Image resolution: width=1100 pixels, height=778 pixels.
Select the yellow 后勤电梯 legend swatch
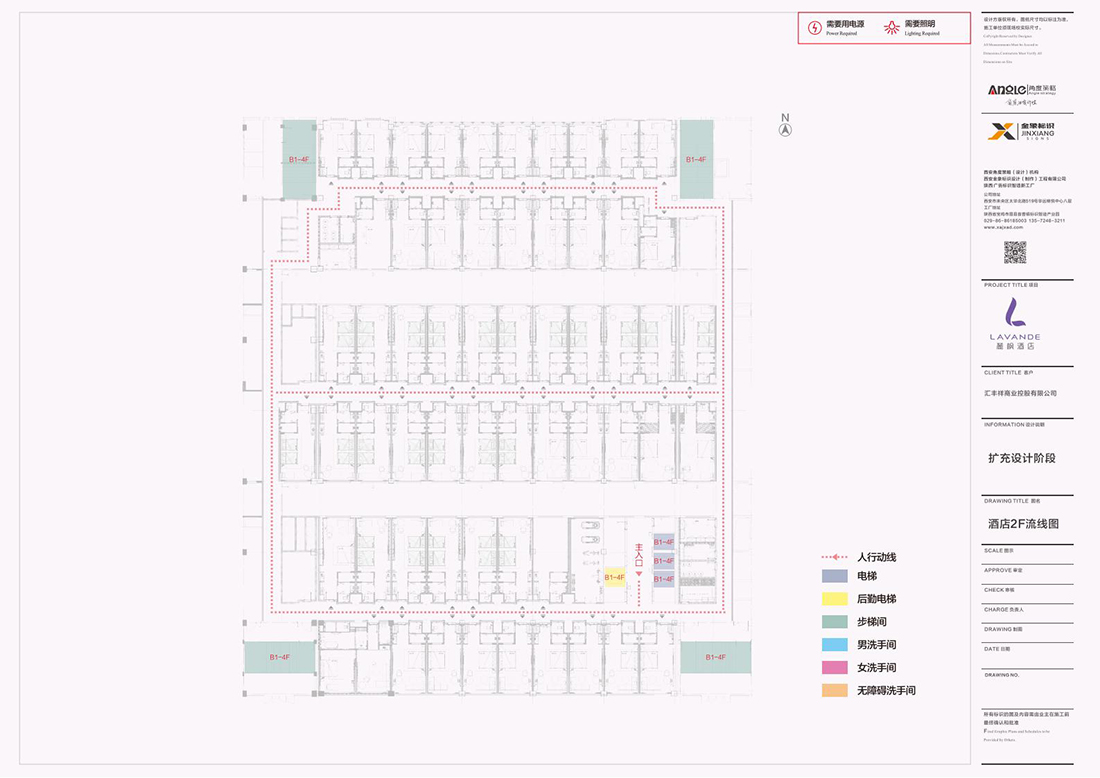pos(834,599)
